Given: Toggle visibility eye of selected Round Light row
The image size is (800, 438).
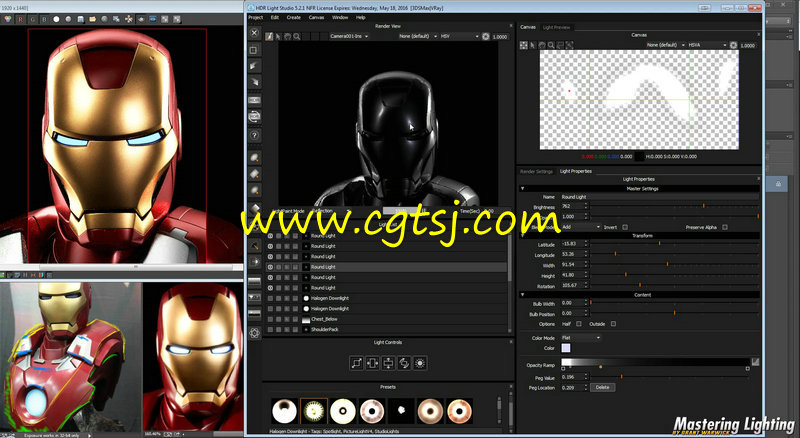Looking at the screenshot, I should pyautogui.click(x=270, y=267).
